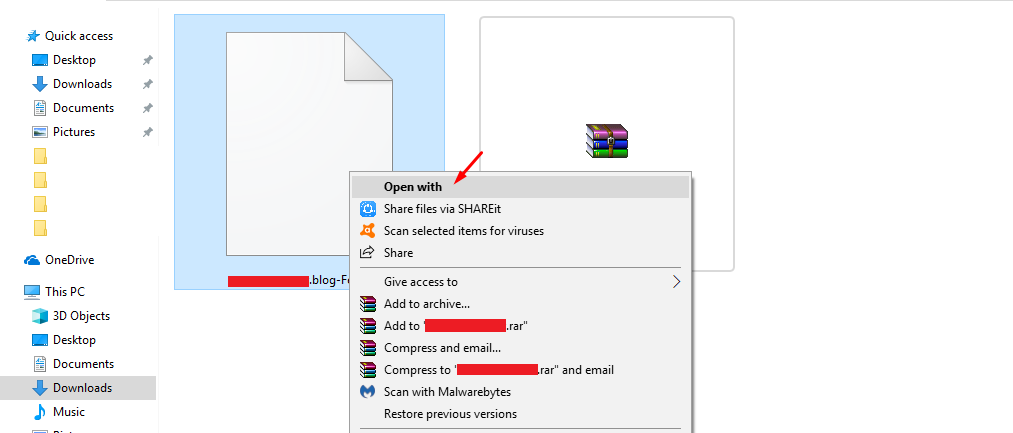Viewport: 1013px width, 433px height.
Task: Click WinRAR icon beside Compress and email
Action: tap(368, 348)
